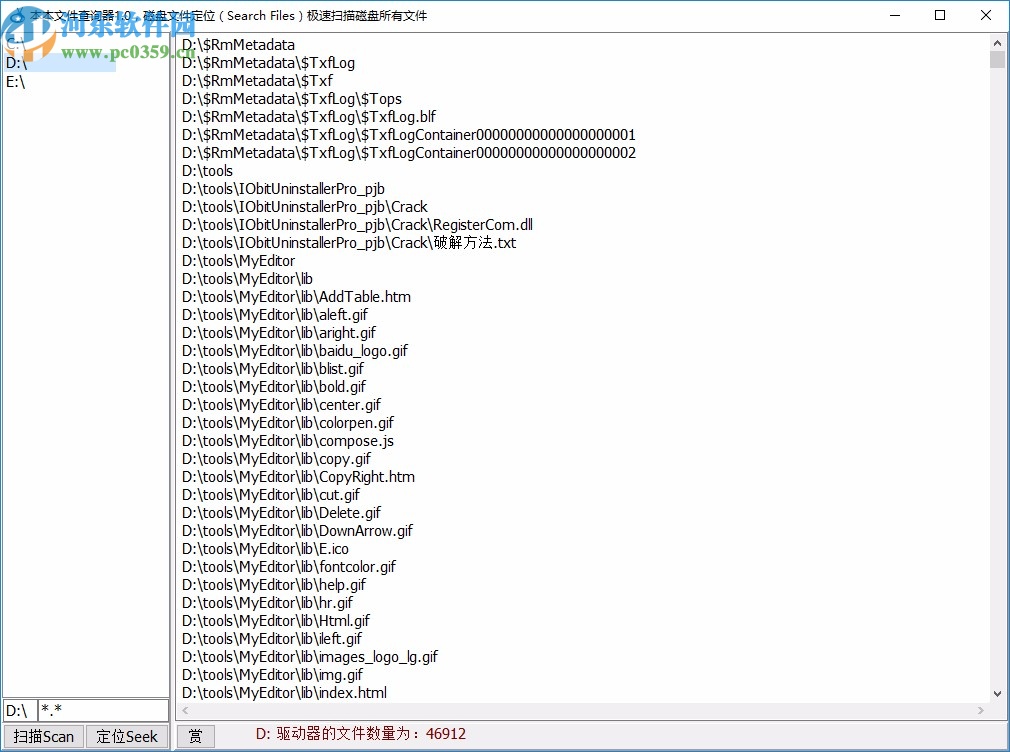Select row RegisterCom.dll
1010x752 pixels.
coord(357,225)
